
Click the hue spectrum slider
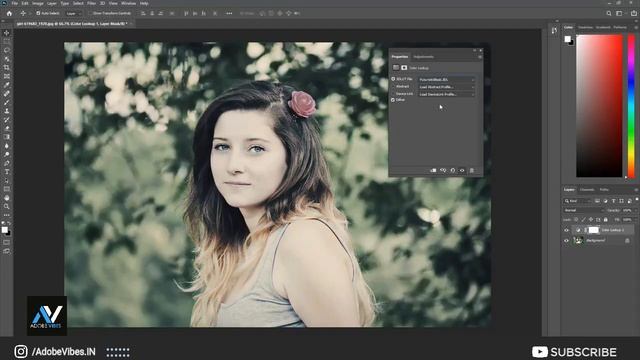631,106
